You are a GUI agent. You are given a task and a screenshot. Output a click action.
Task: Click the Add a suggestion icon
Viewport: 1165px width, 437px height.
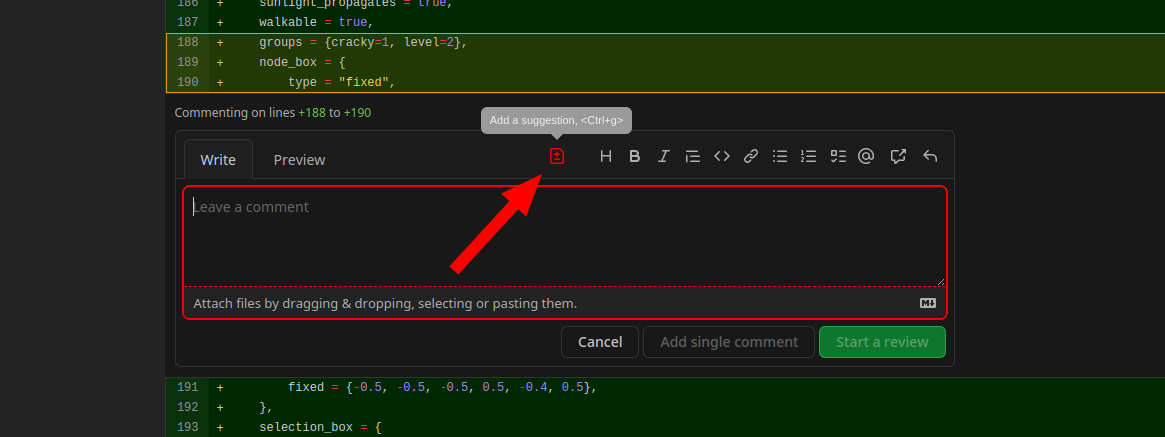[556, 156]
